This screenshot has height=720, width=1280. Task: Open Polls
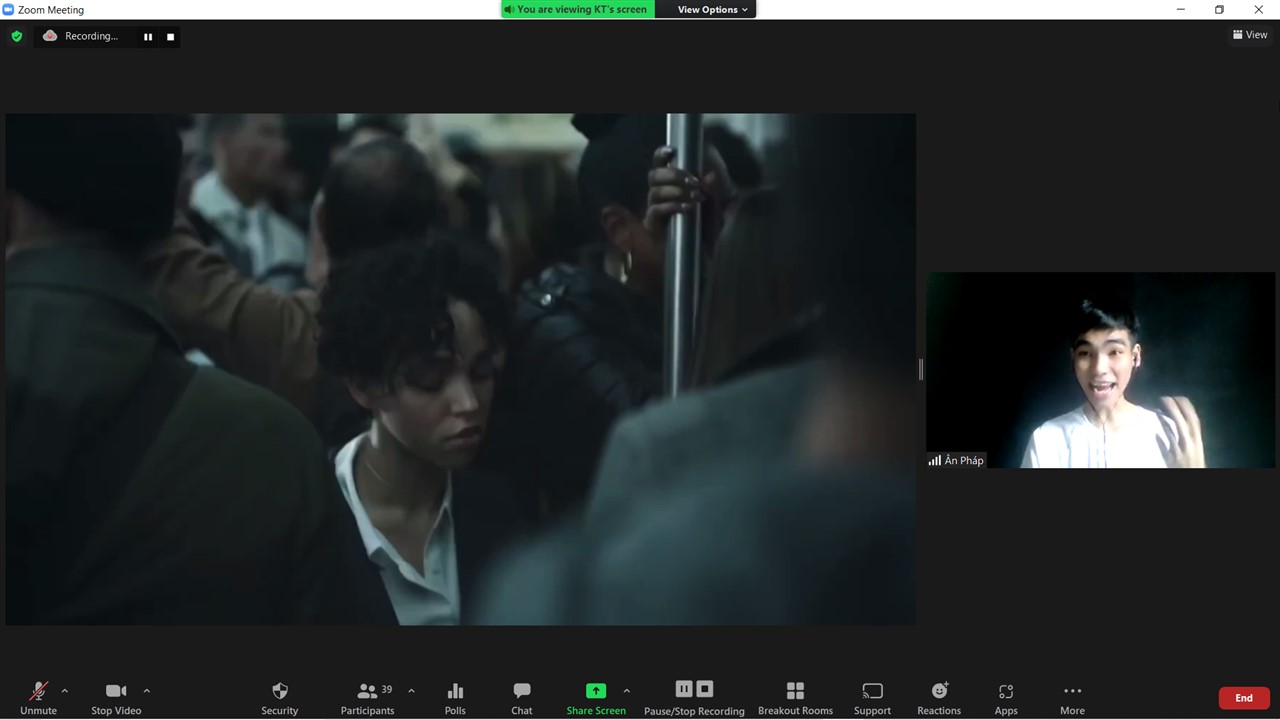455,697
